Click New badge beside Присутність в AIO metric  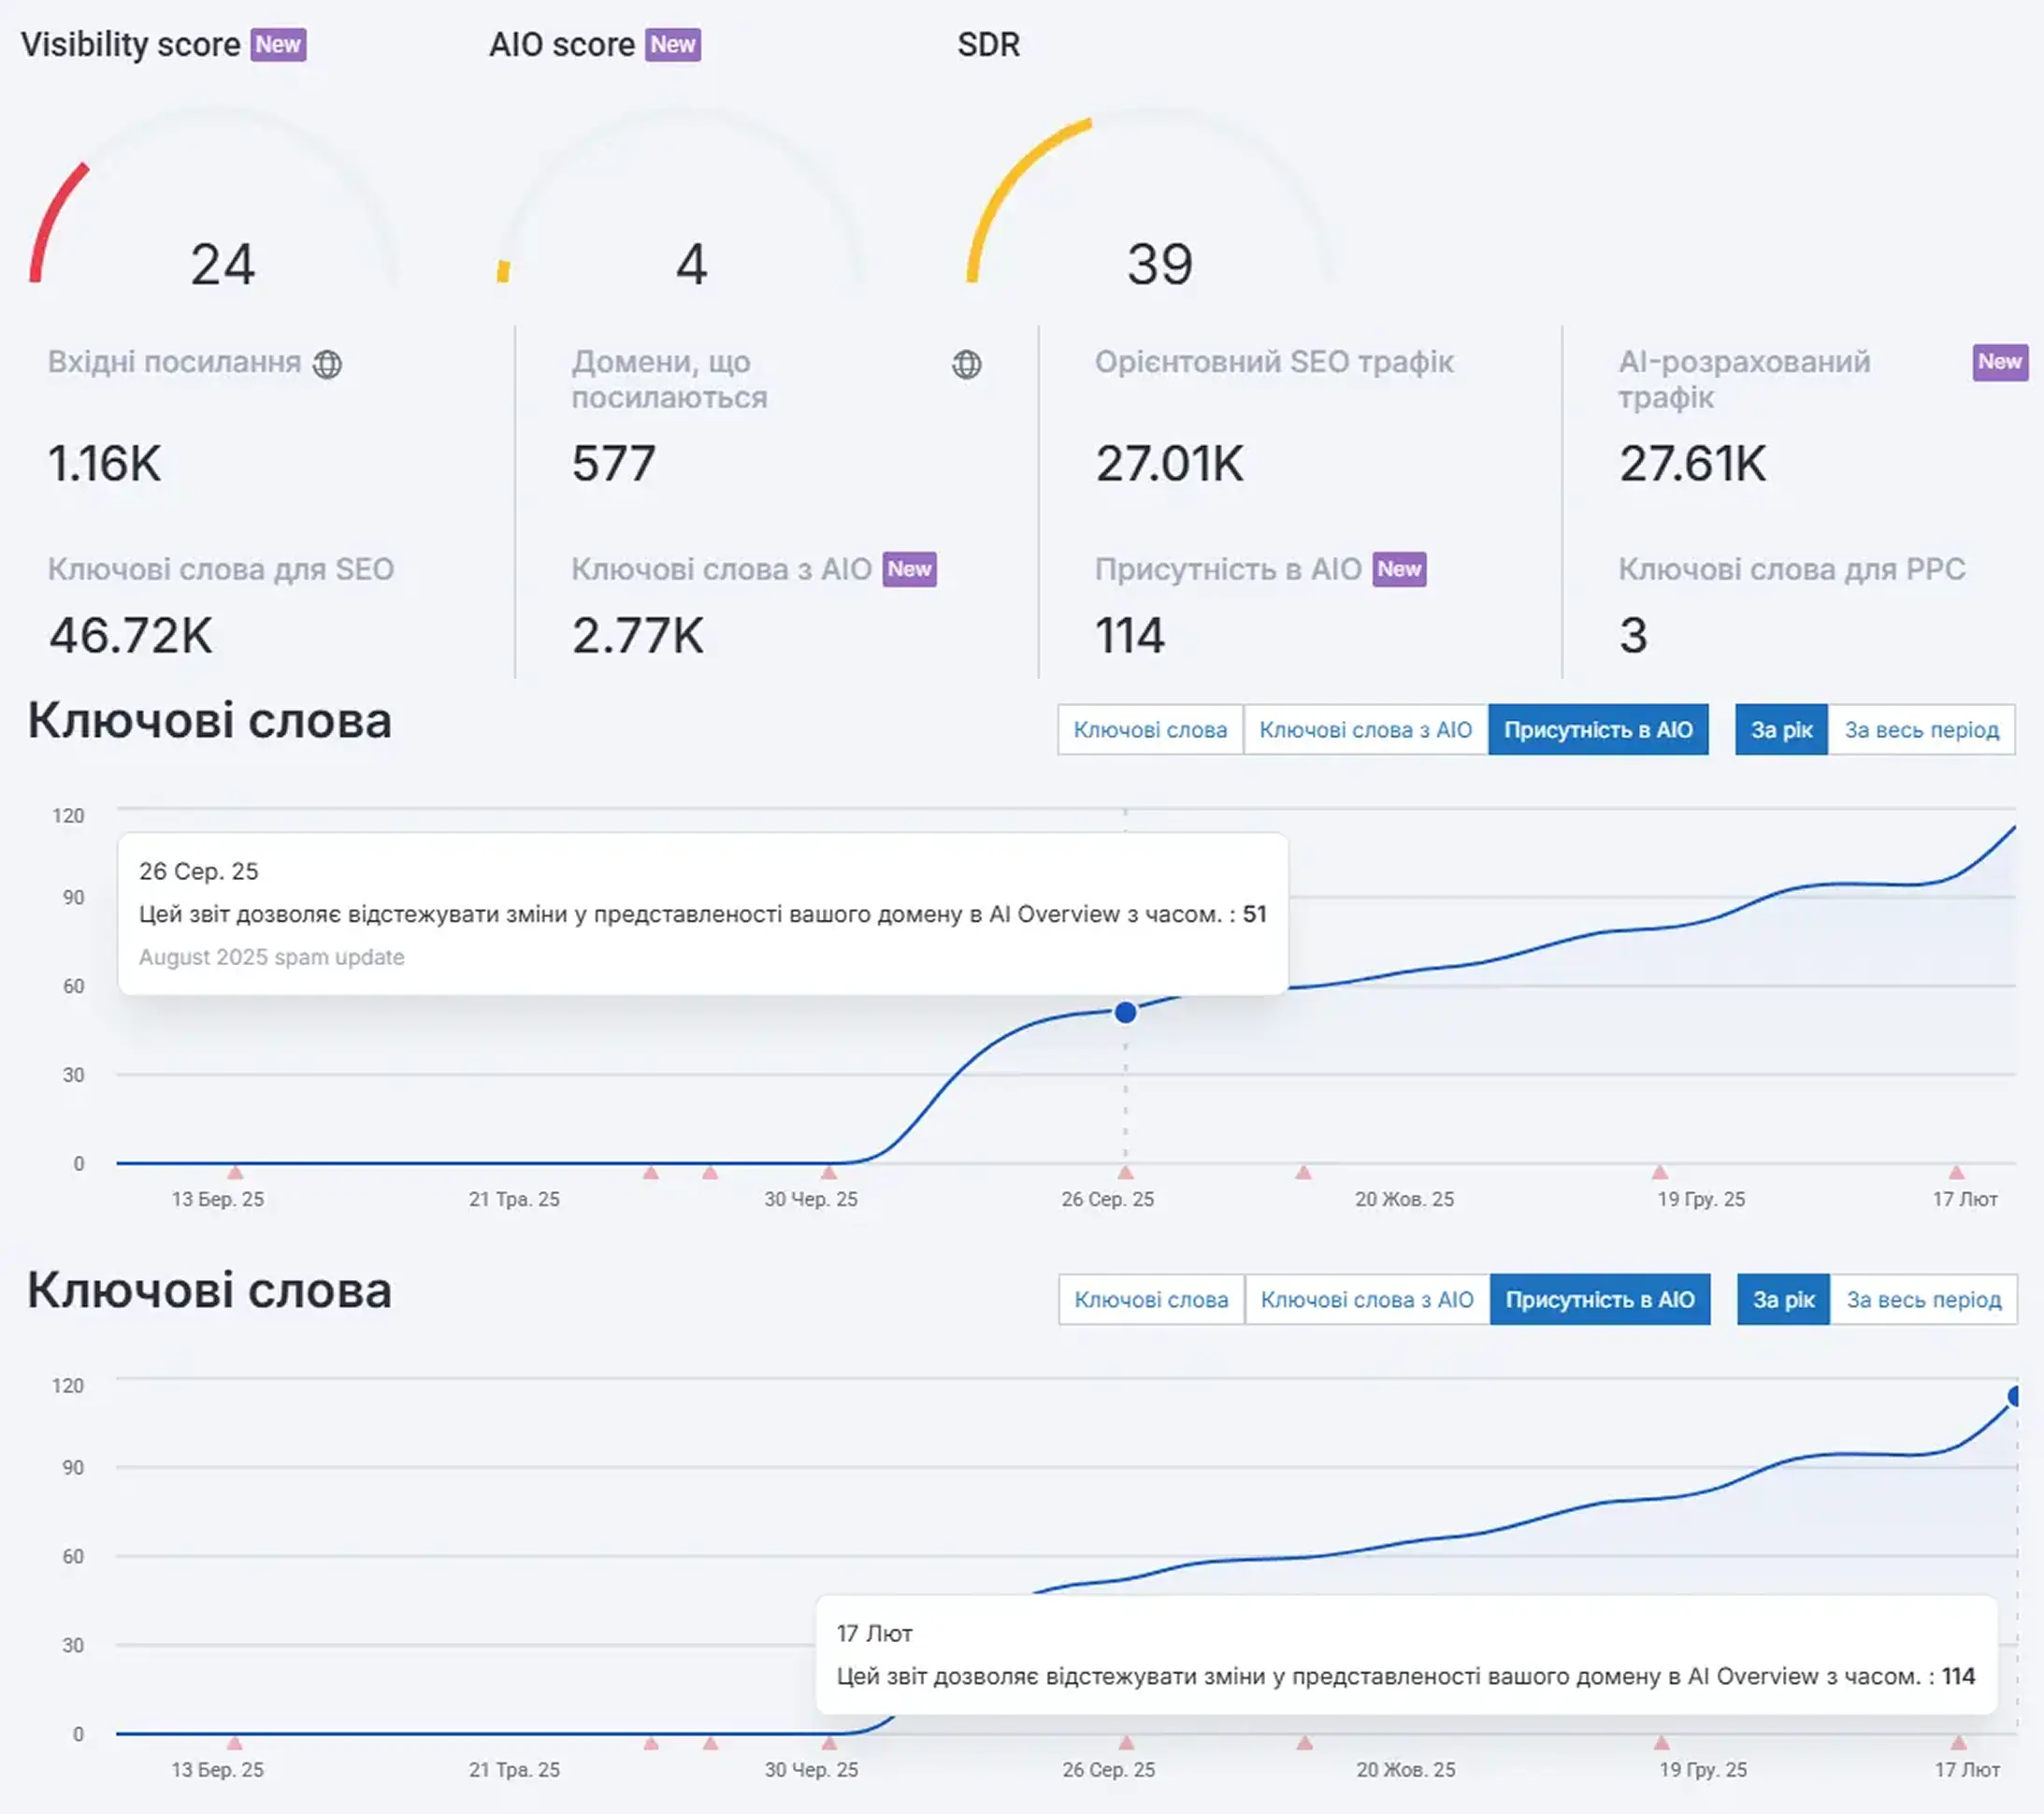(1398, 569)
